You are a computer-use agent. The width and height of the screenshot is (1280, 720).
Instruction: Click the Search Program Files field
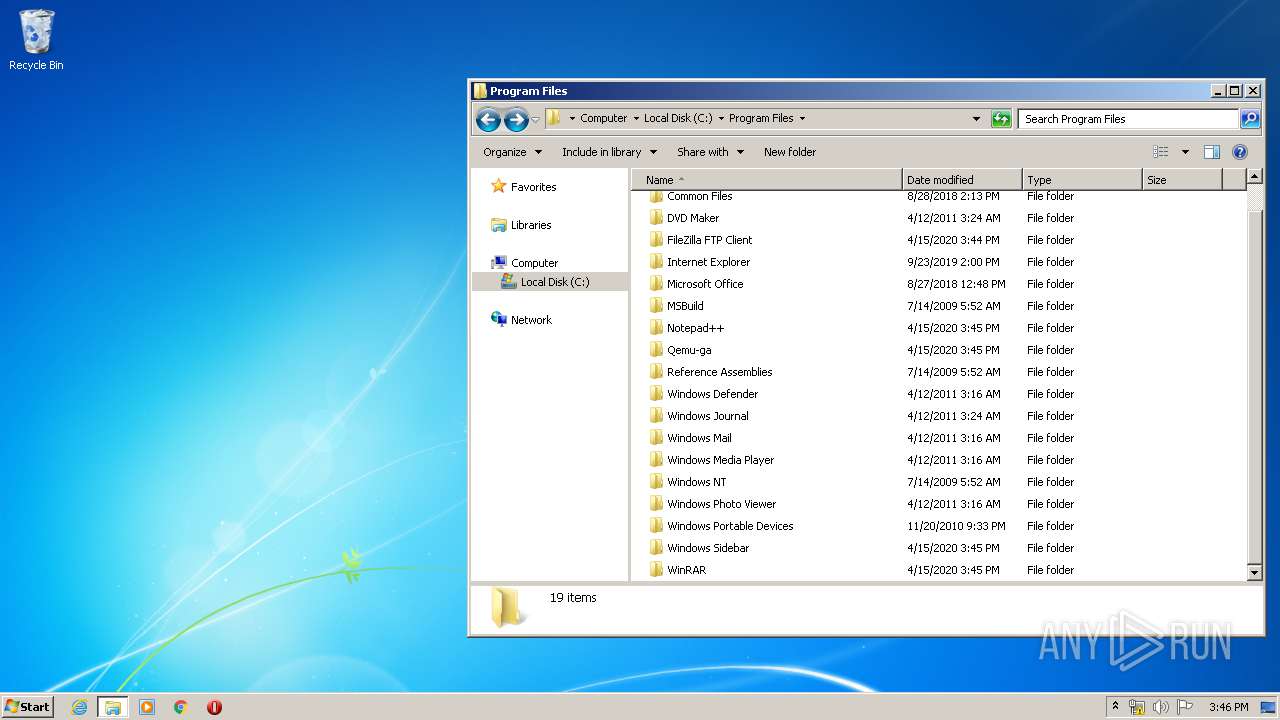1128,119
